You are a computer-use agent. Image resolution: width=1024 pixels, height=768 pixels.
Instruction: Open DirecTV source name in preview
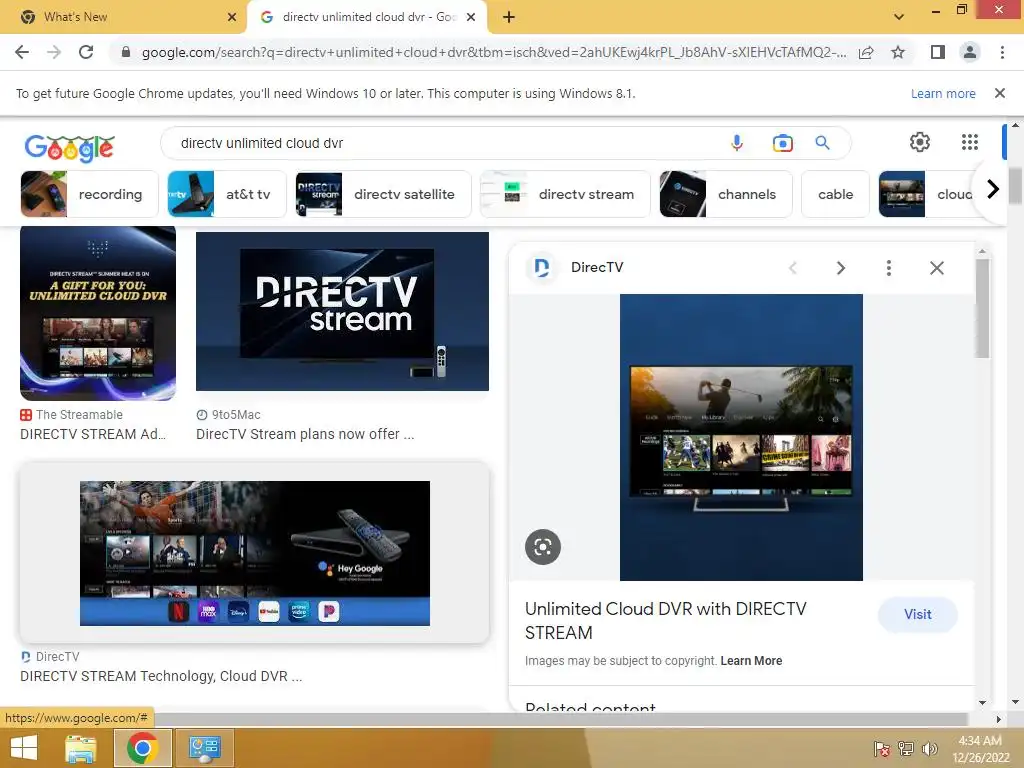point(597,267)
